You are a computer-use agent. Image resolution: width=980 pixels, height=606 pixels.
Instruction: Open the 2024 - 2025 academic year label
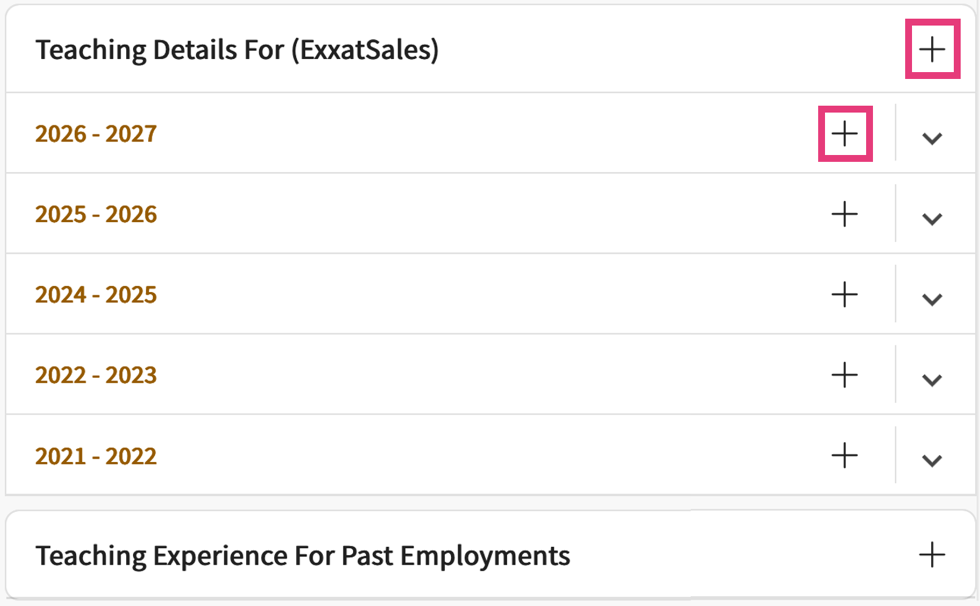pyautogui.click(x=96, y=295)
